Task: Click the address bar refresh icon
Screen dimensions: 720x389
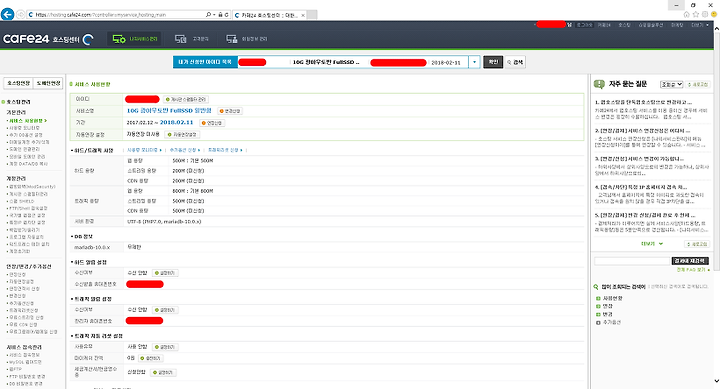Action: [x=226, y=15]
